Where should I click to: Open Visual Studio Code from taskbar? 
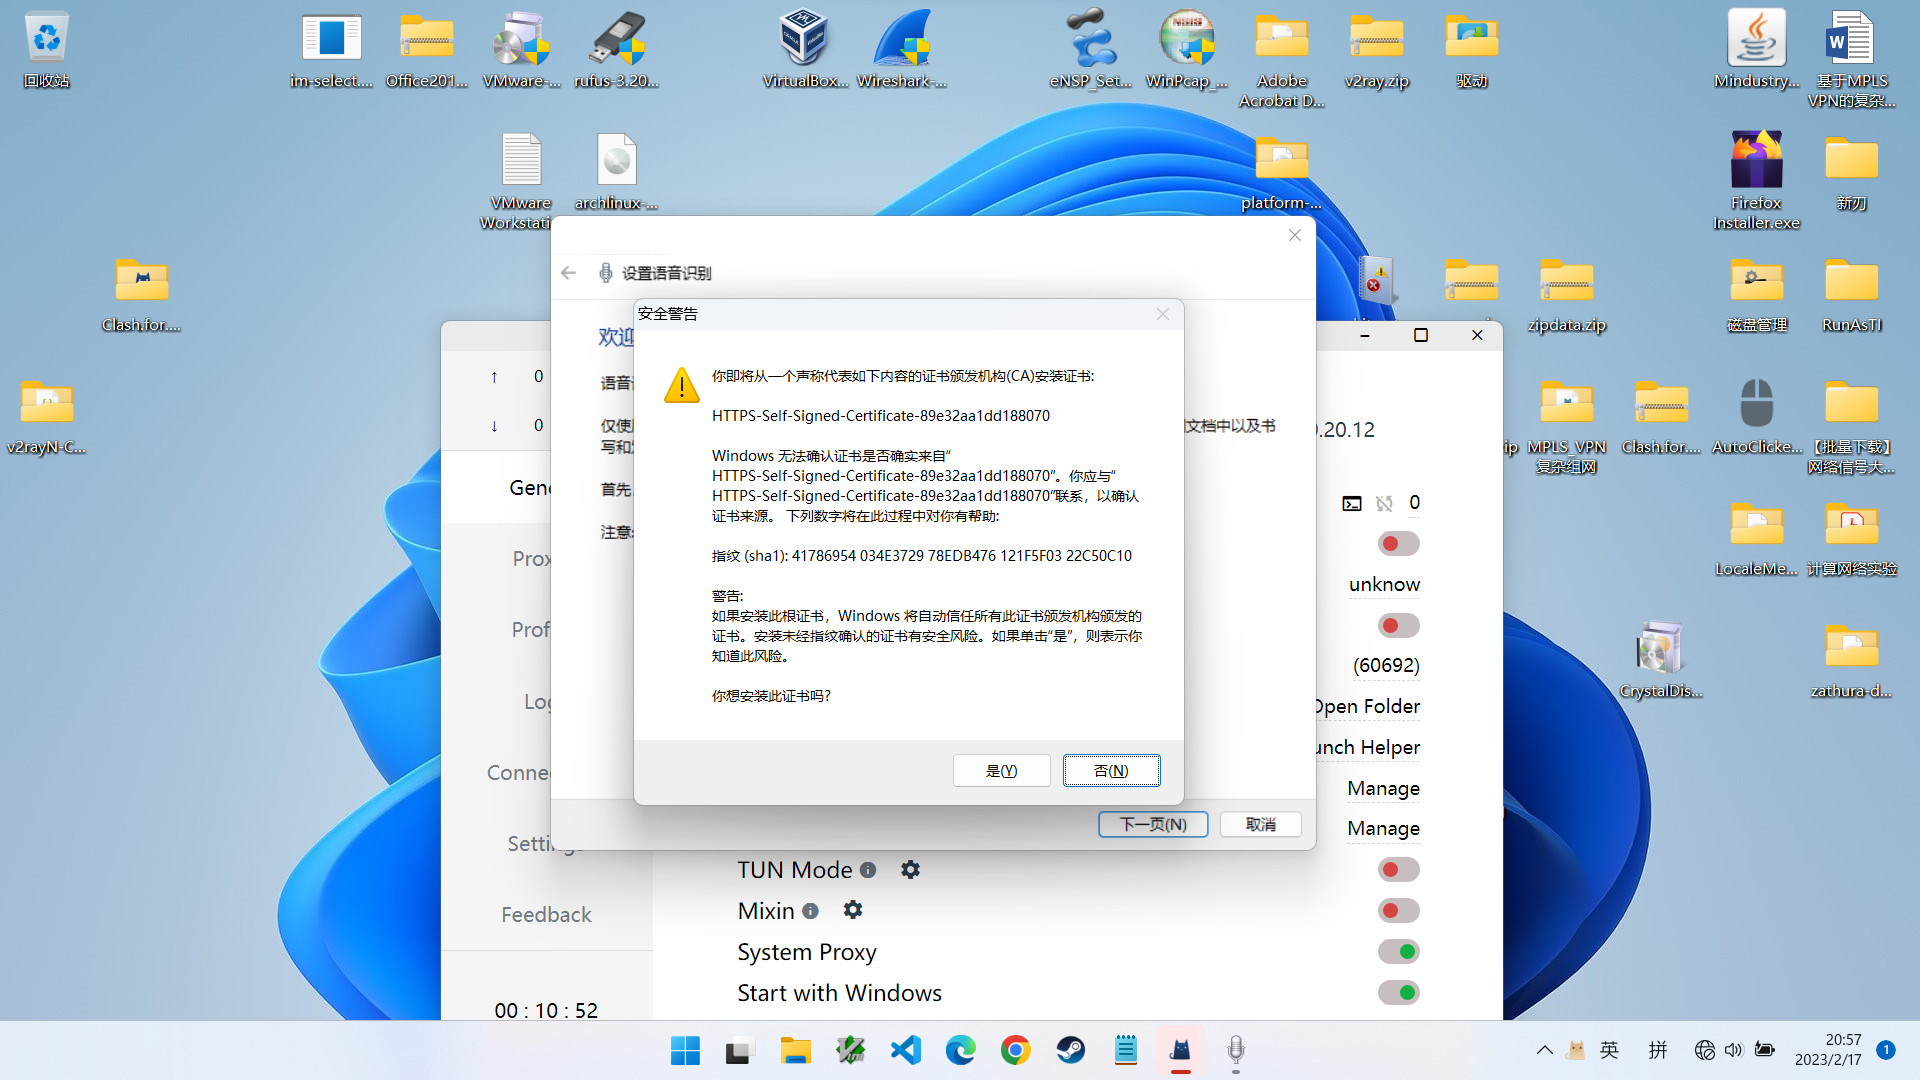tap(906, 1050)
